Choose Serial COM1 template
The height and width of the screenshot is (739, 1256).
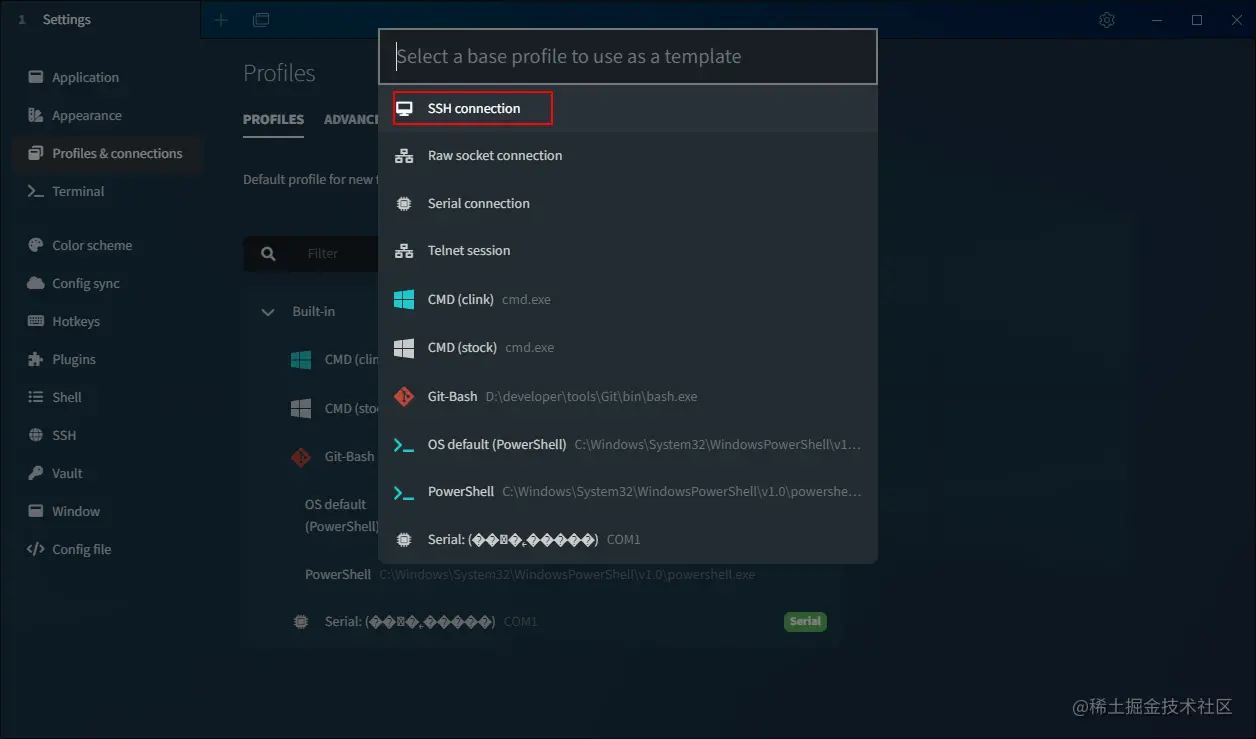(x=628, y=539)
